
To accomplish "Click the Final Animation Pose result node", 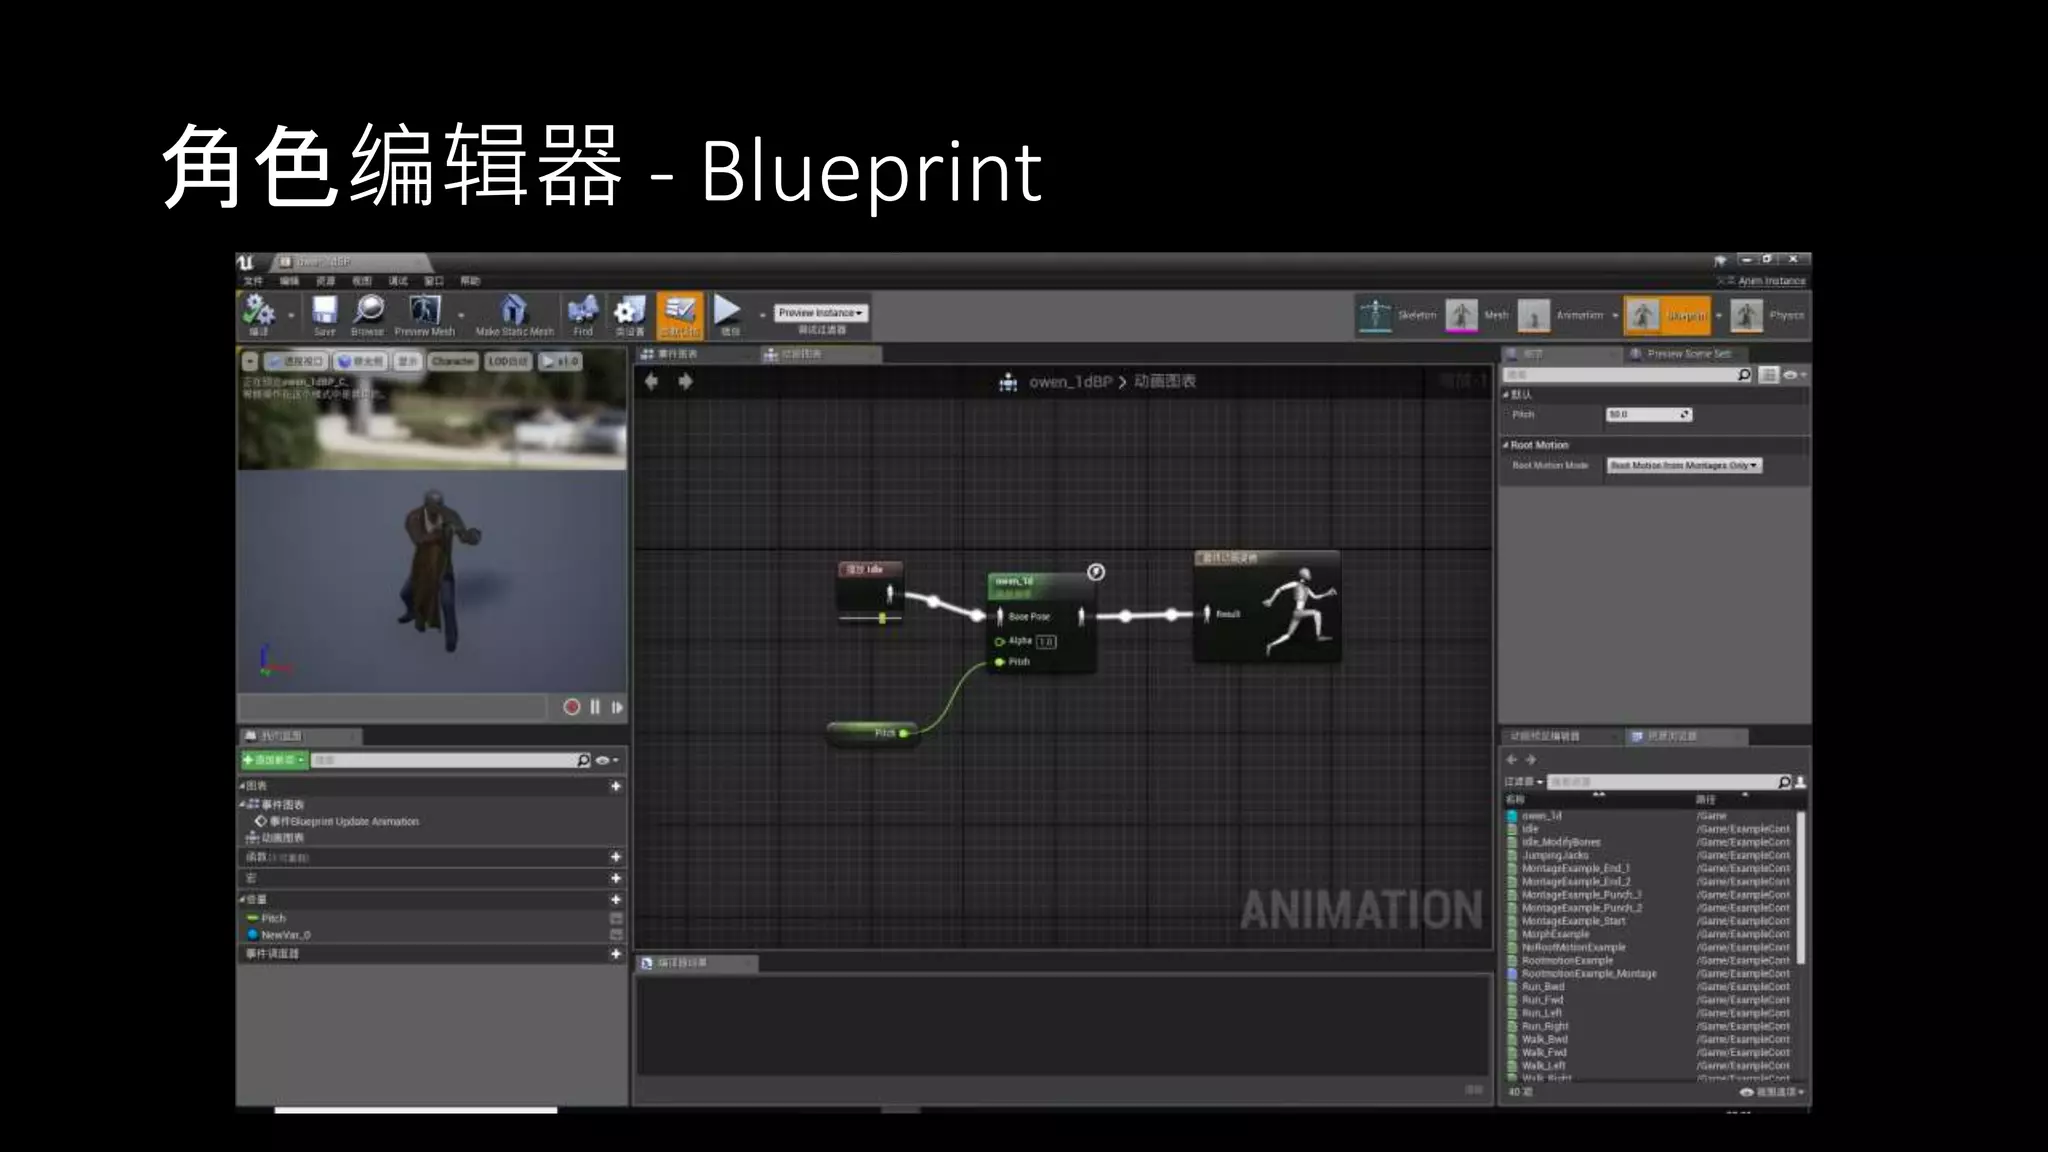I will (1267, 605).
